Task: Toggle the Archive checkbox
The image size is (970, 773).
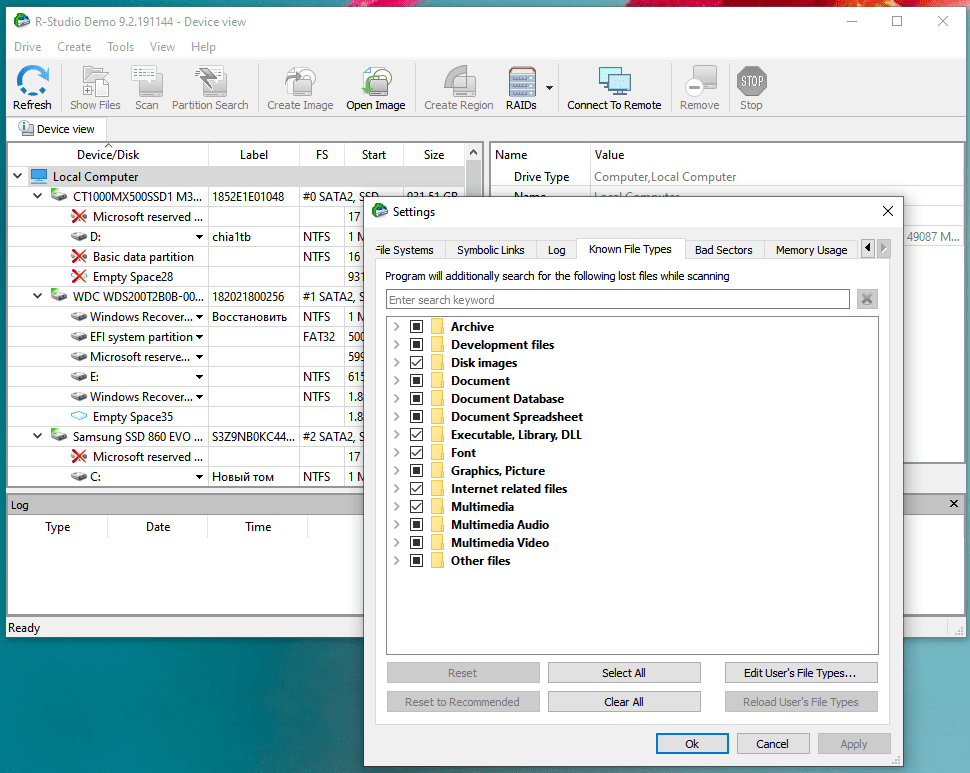Action: 416,327
